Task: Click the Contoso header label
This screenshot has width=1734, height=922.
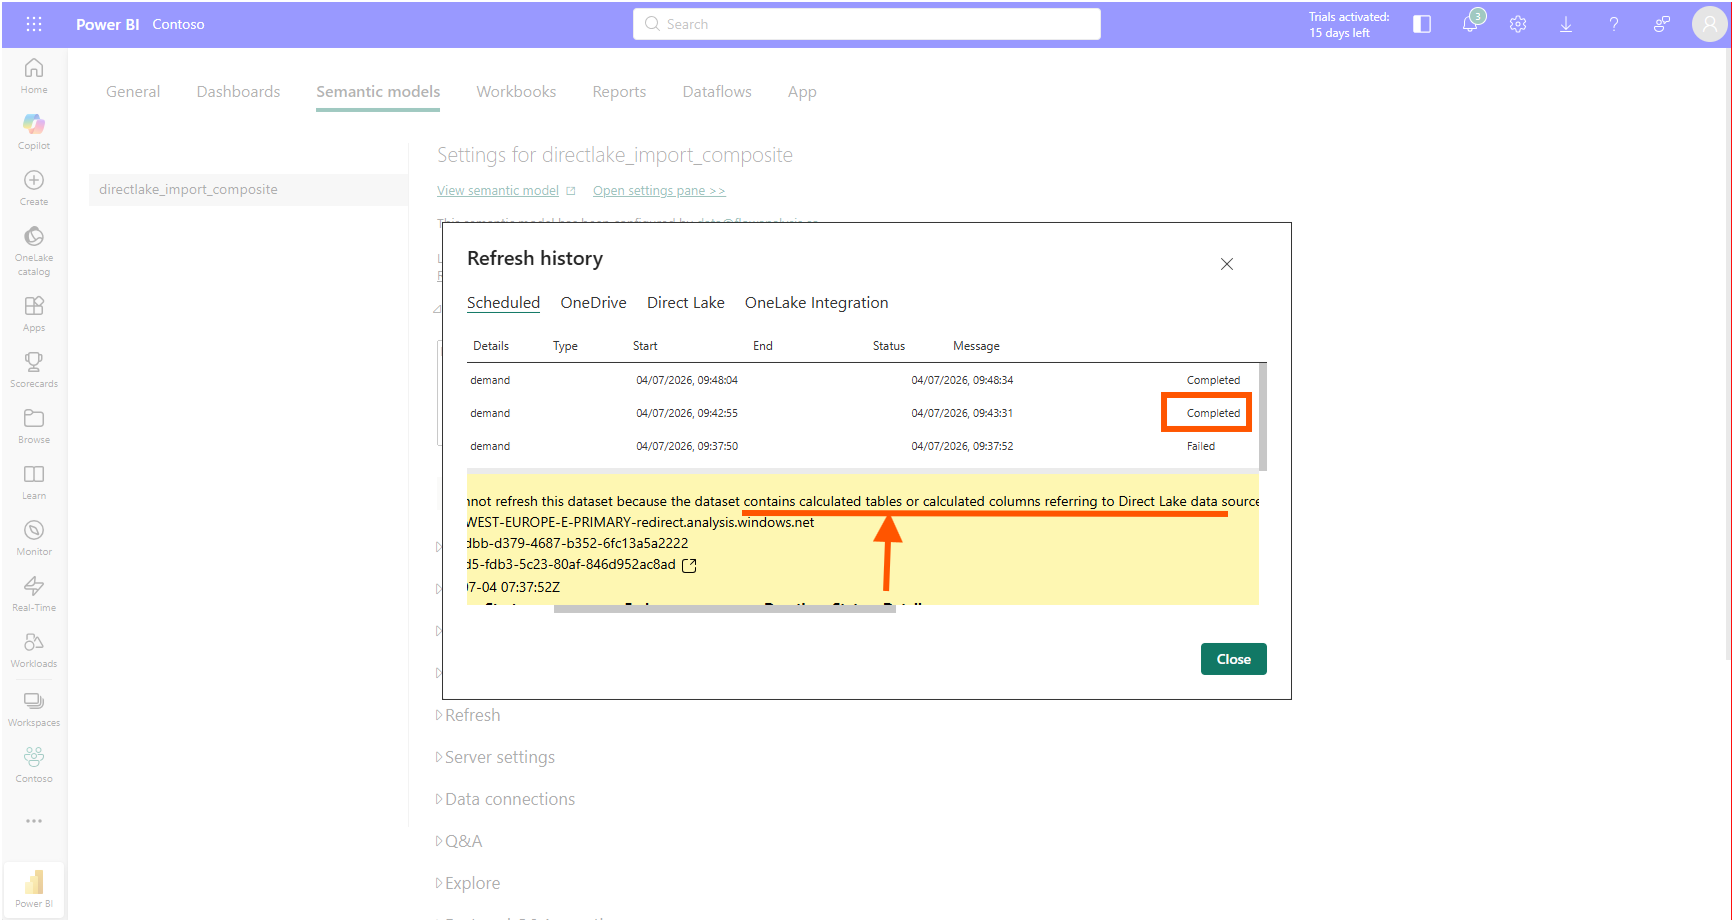Action: pos(178,24)
